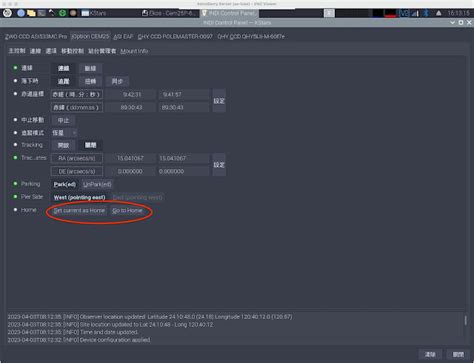Open the 站台管理 site management sub-tab
The image size is (474, 363).
(102, 51)
